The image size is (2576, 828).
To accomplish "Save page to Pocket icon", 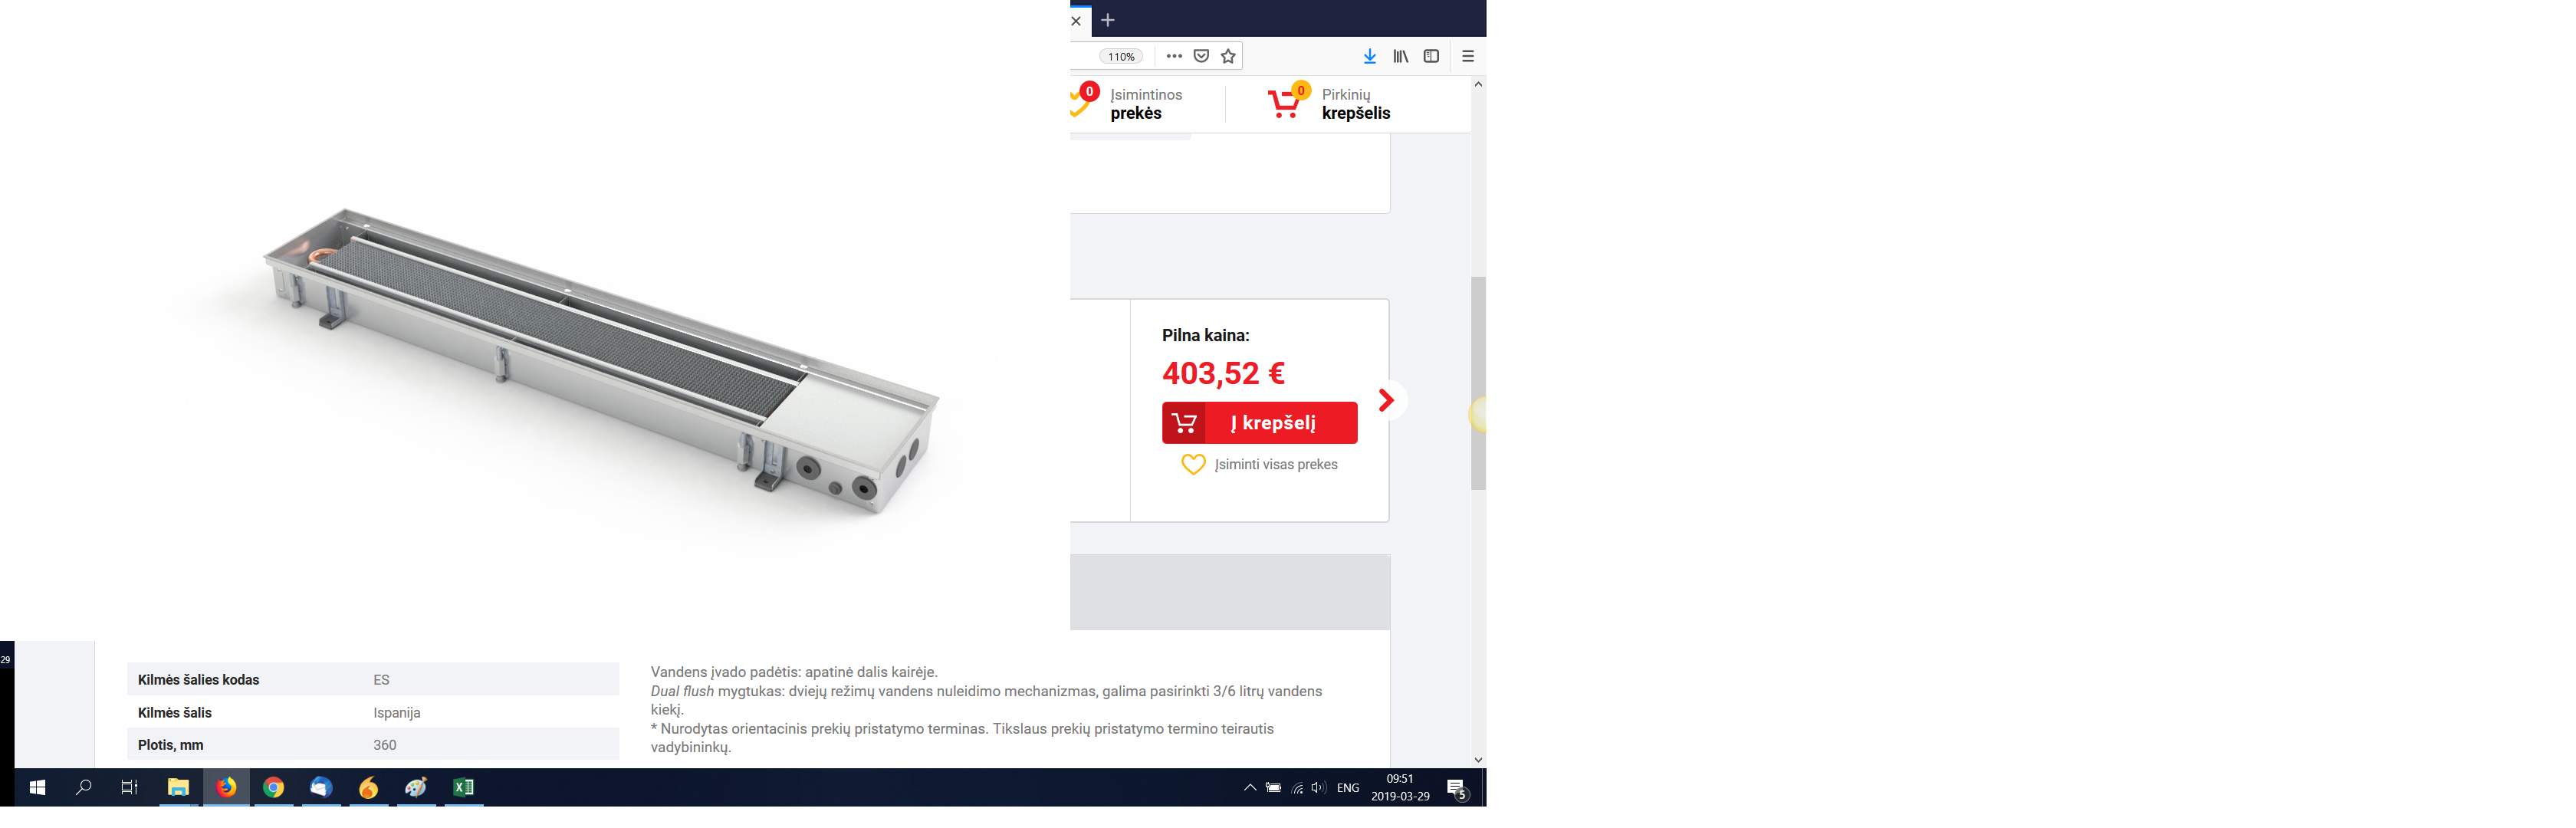I will click(x=1201, y=57).
